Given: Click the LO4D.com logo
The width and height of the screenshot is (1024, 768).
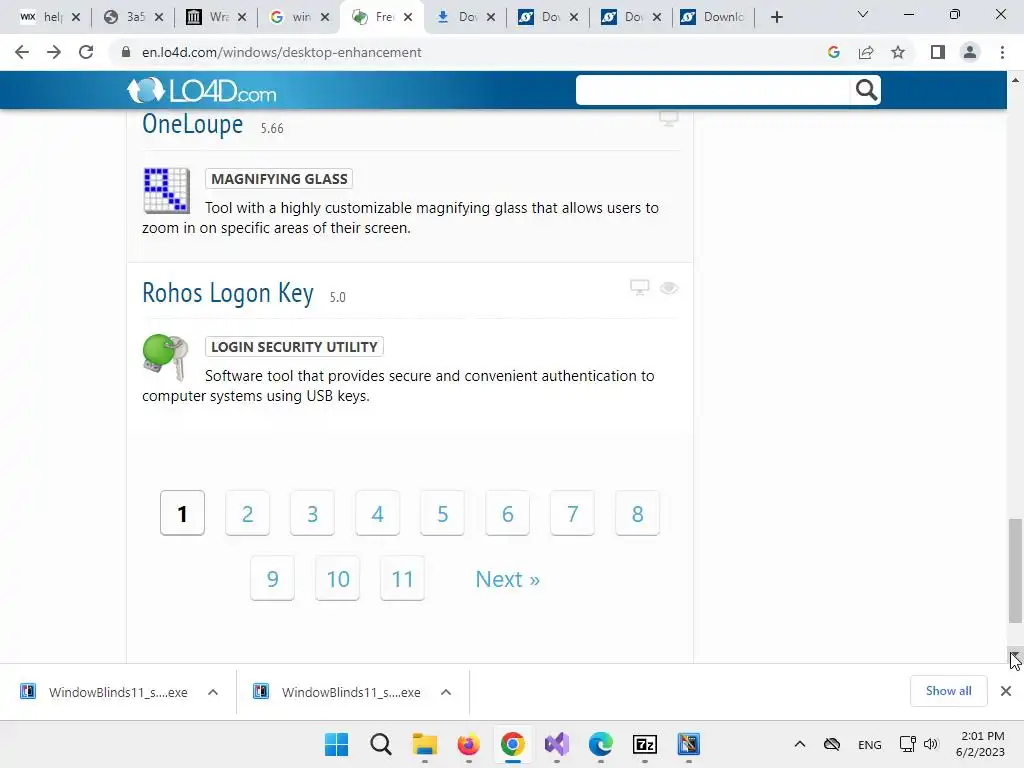Looking at the screenshot, I should coord(202,91).
